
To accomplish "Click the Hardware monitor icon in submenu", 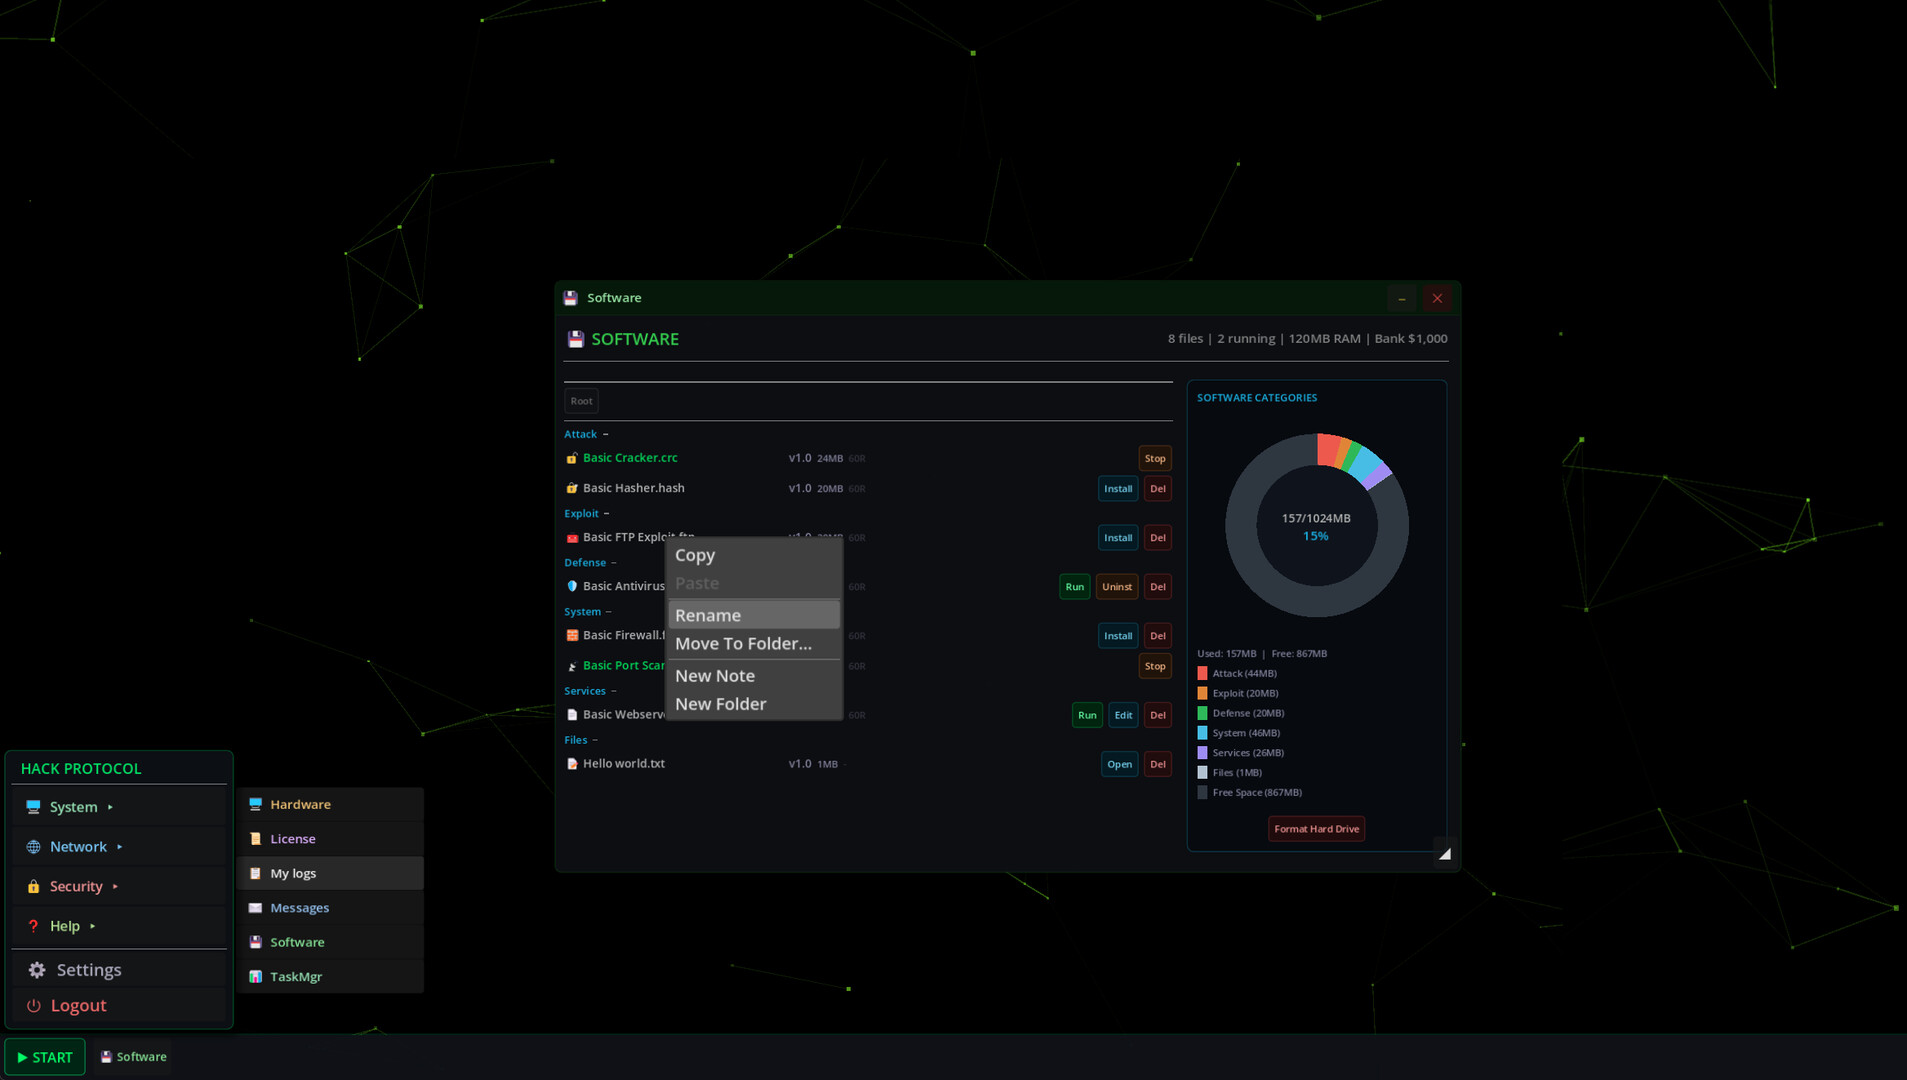I will pos(255,804).
